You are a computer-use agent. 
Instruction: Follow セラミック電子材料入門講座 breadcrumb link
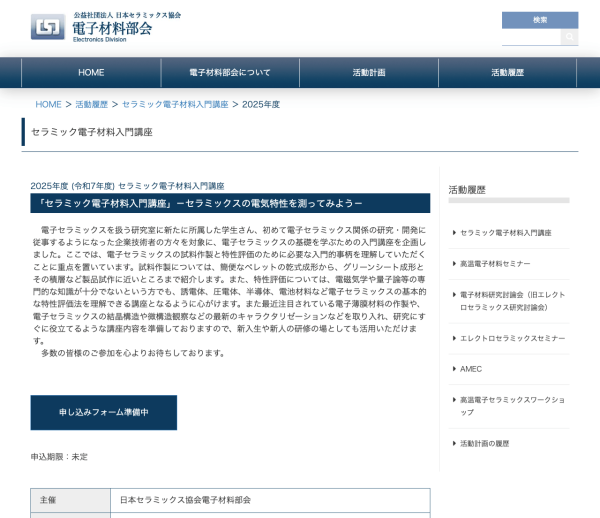(x=175, y=104)
